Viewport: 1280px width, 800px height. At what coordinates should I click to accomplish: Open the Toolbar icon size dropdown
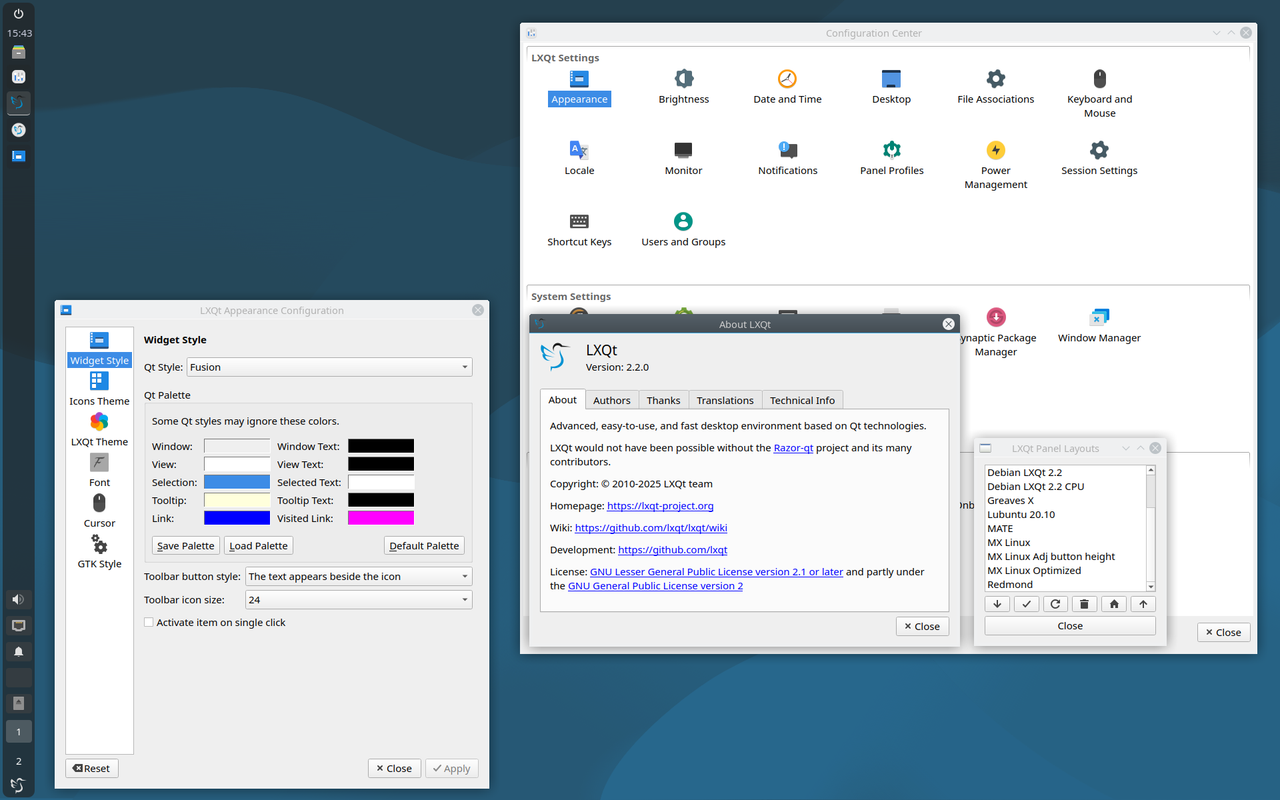pyautogui.click(x=358, y=600)
